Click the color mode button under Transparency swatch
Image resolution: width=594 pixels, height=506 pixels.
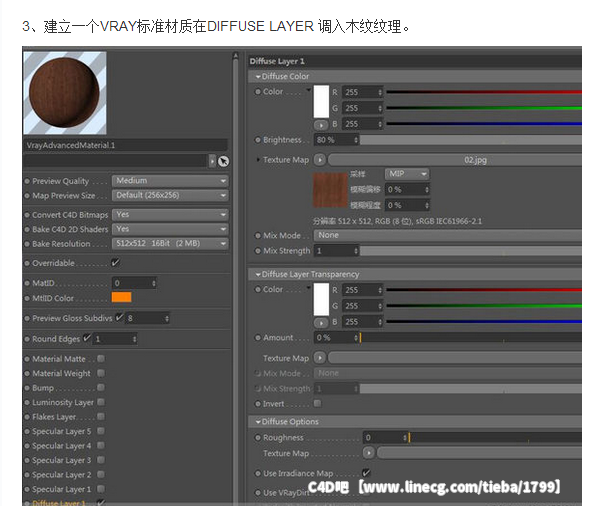[321, 323]
